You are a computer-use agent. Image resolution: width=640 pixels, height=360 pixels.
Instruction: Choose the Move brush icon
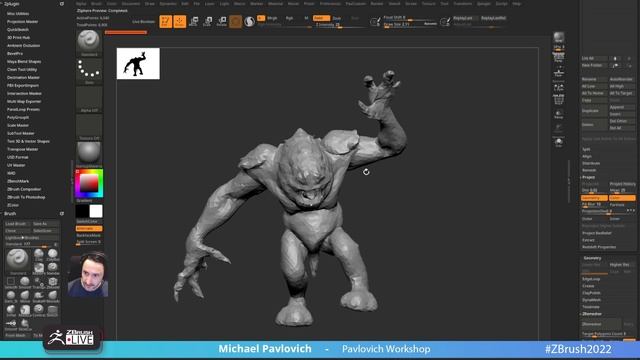pyautogui.click(x=25, y=296)
